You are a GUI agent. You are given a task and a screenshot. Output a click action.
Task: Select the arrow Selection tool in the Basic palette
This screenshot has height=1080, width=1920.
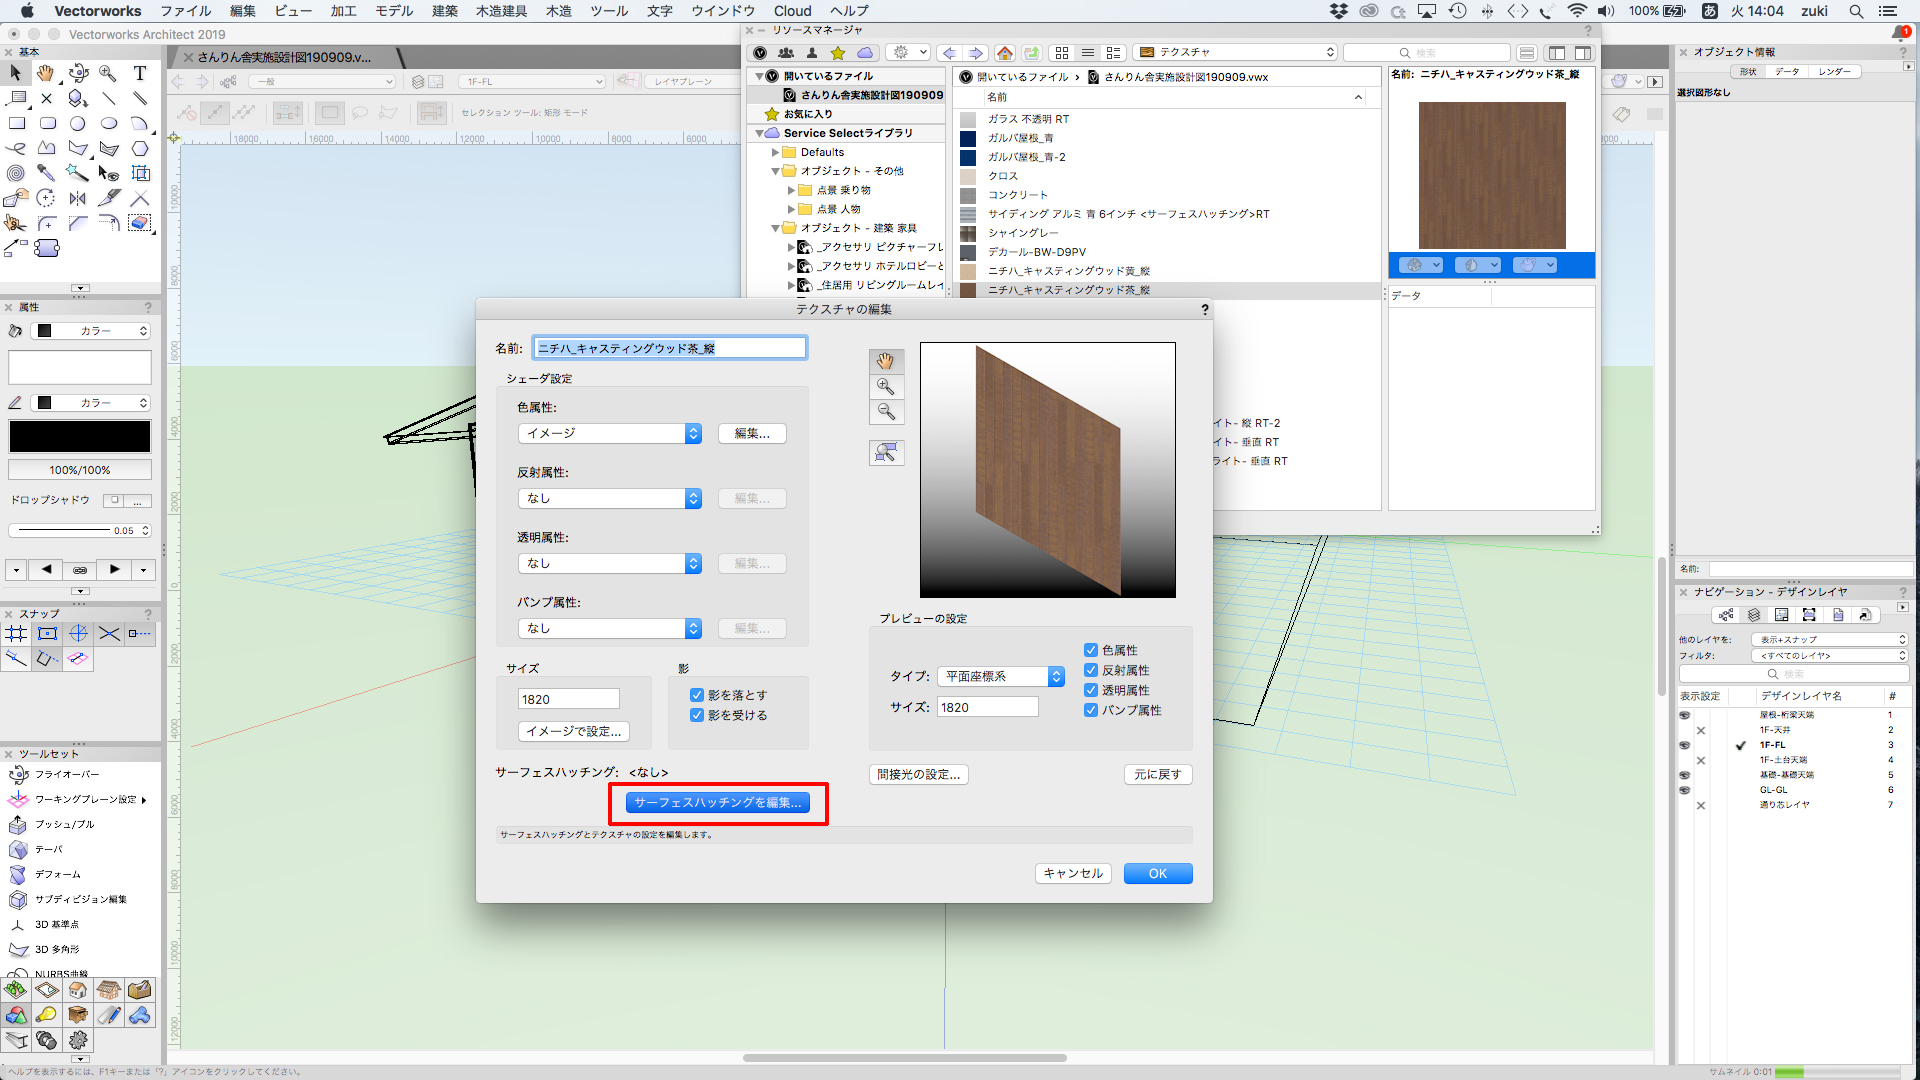pyautogui.click(x=16, y=73)
